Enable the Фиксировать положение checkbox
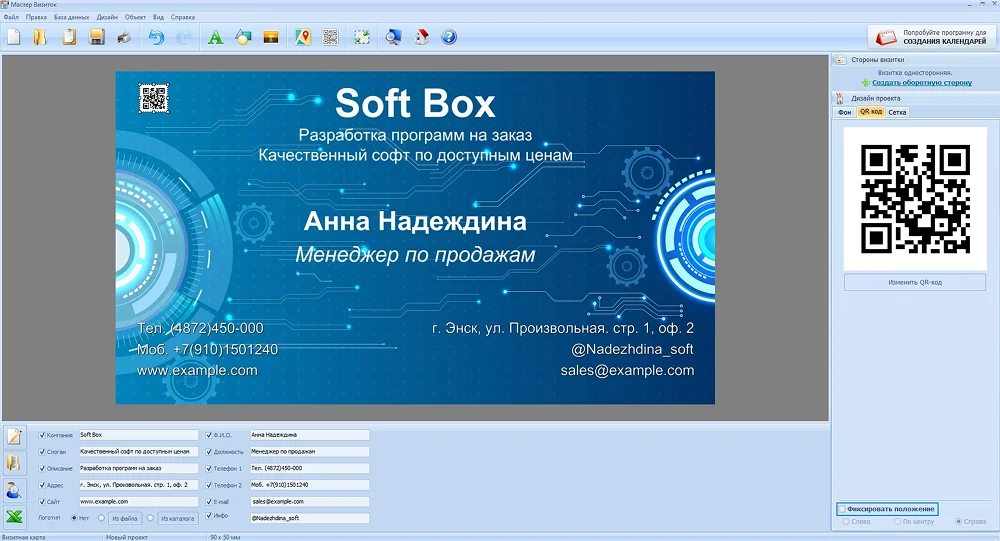Image resolution: width=1000 pixels, height=541 pixels. pos(843,509)
